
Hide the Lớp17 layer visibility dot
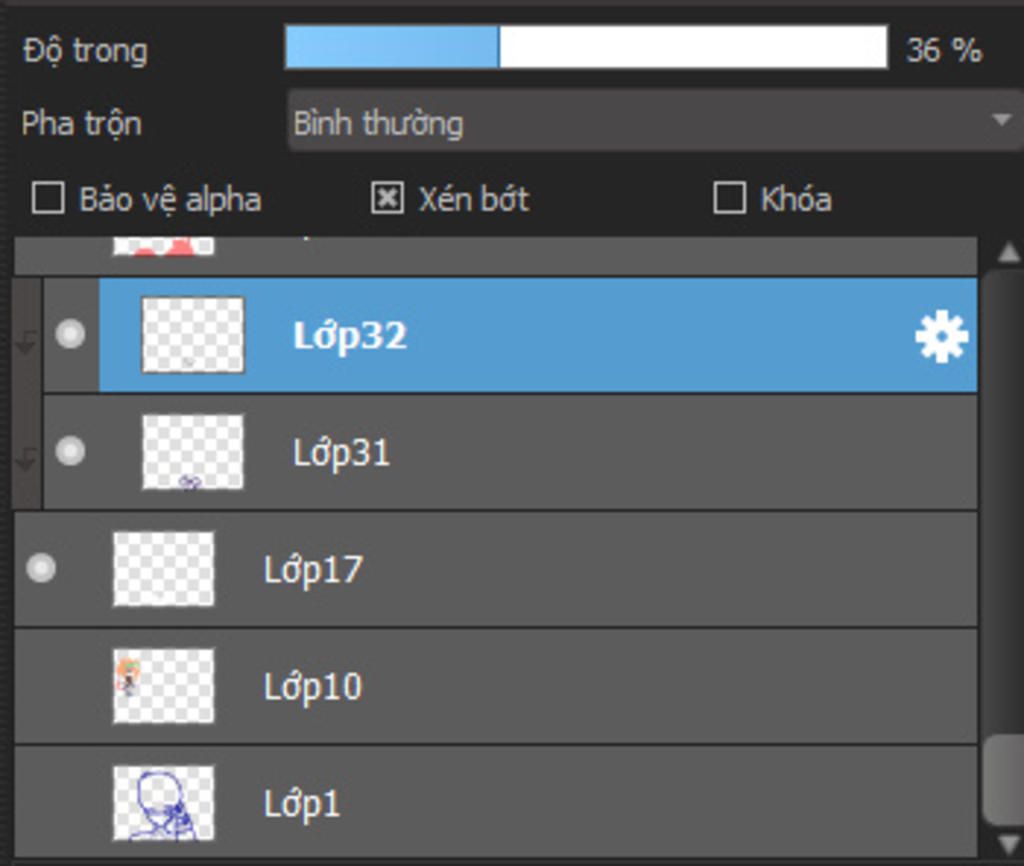(x=41, y=568)
